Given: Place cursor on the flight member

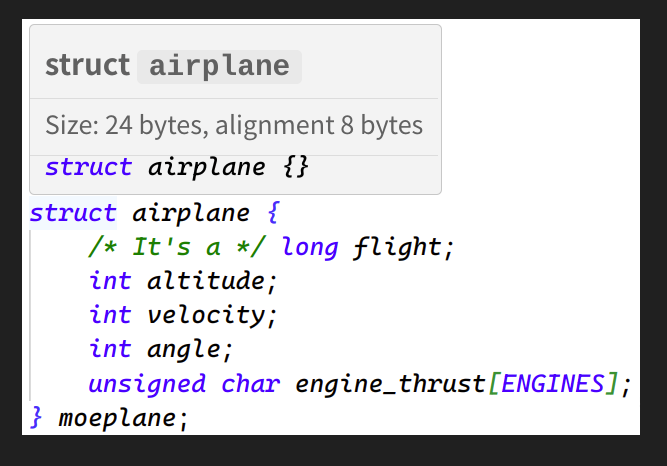Looking at the screenshot, I should click(x=399, y=247).
